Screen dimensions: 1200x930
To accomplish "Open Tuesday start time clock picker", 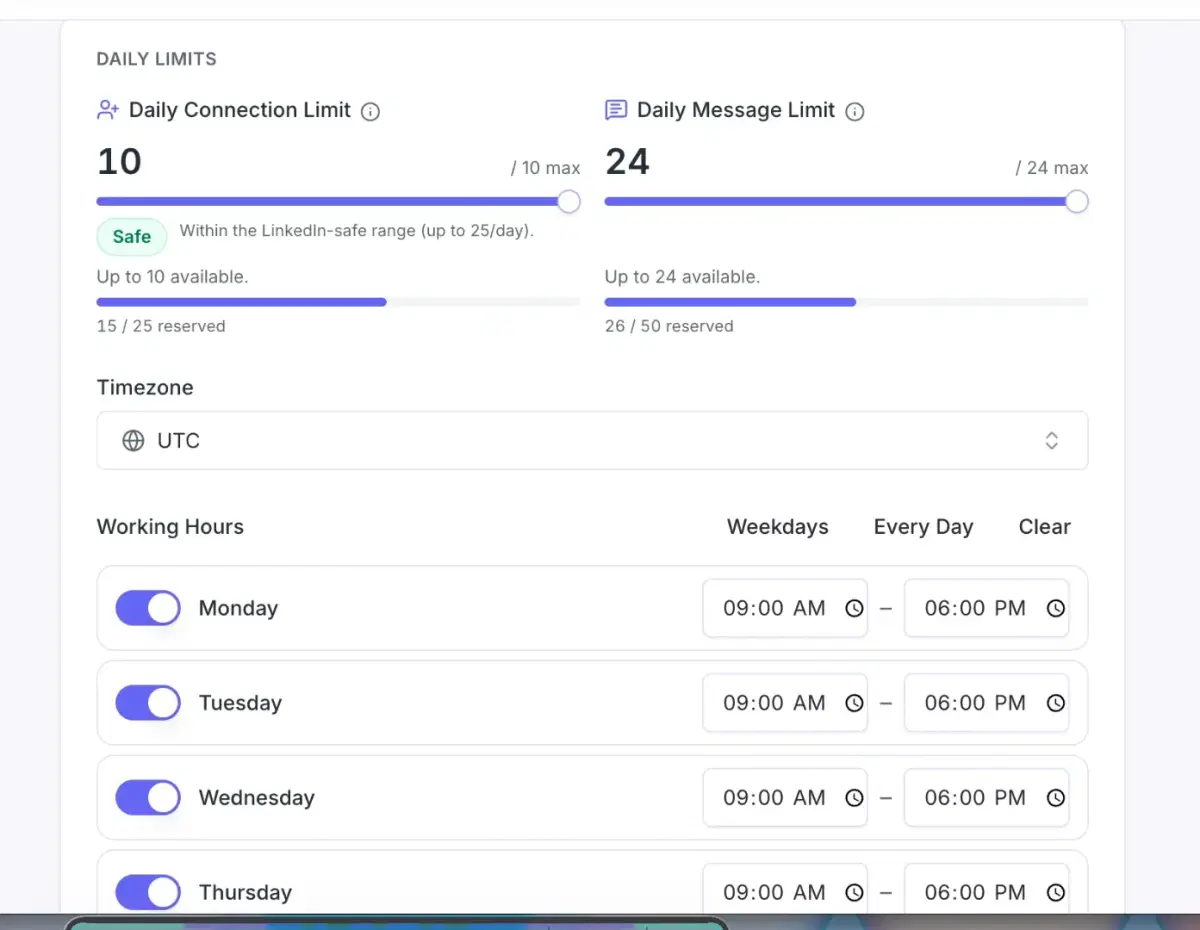I will click(x=854, y=703).
